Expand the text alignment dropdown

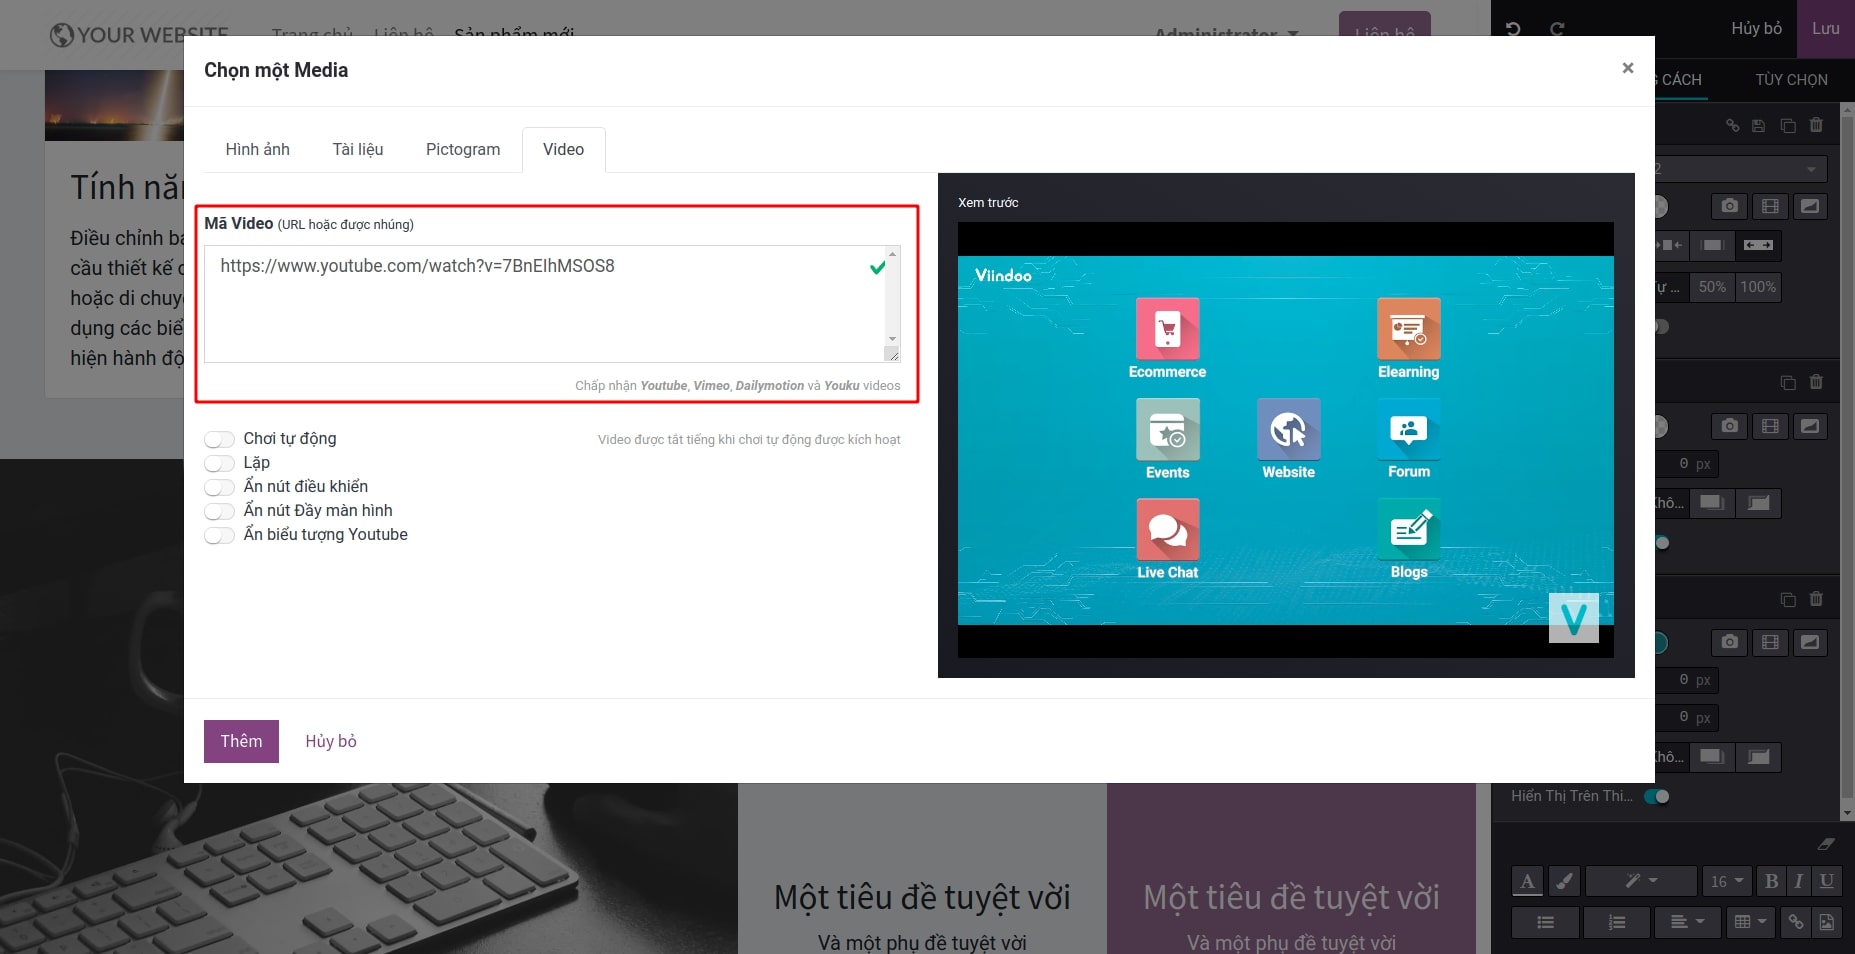coord(1685,922)
